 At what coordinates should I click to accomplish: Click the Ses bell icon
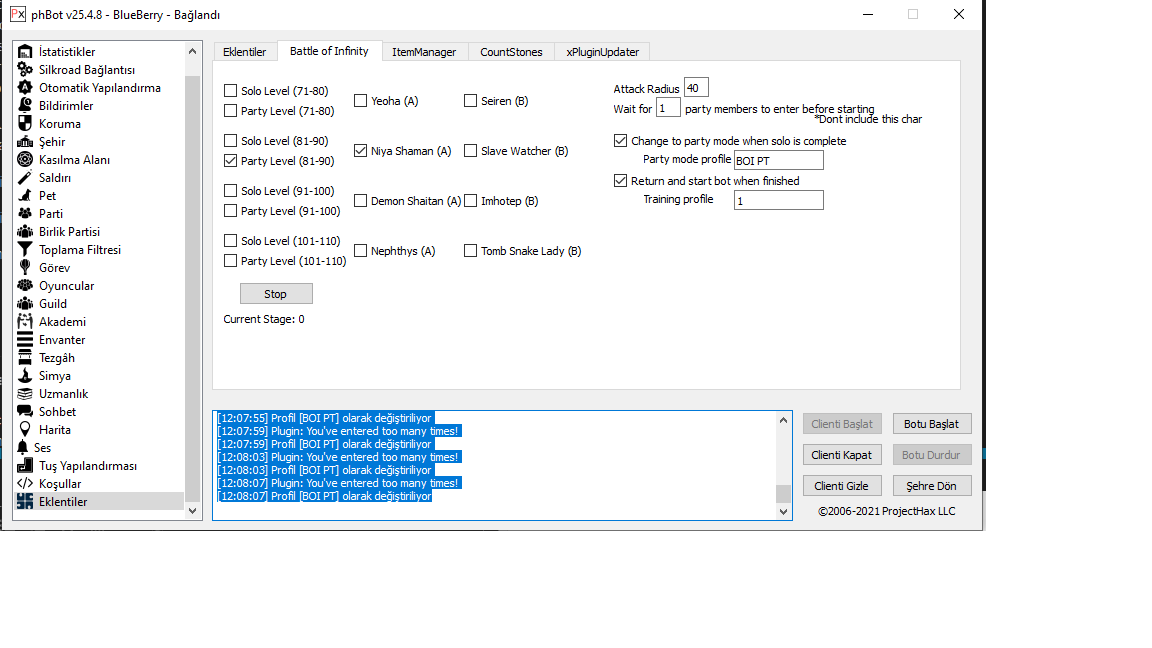click(x=23, y=448)
